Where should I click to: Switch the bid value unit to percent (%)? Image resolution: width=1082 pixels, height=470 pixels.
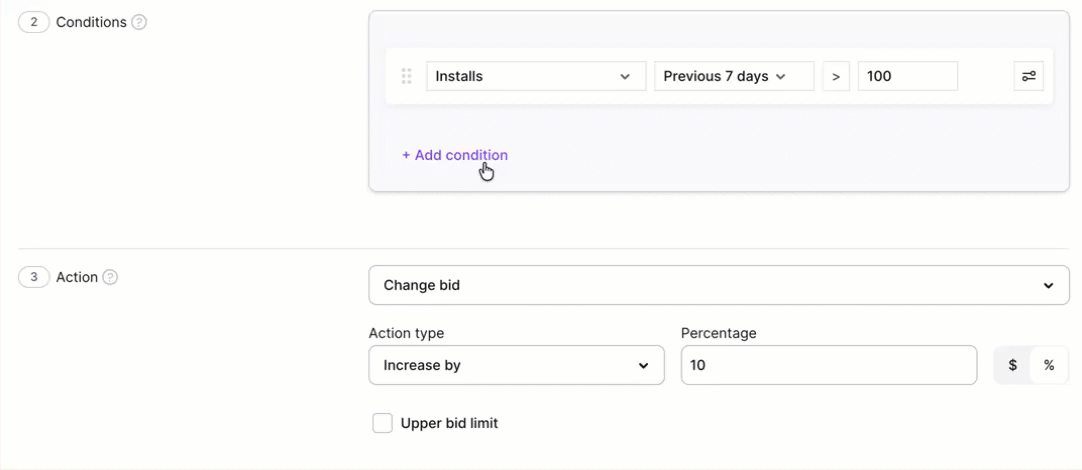[1048, 365]
